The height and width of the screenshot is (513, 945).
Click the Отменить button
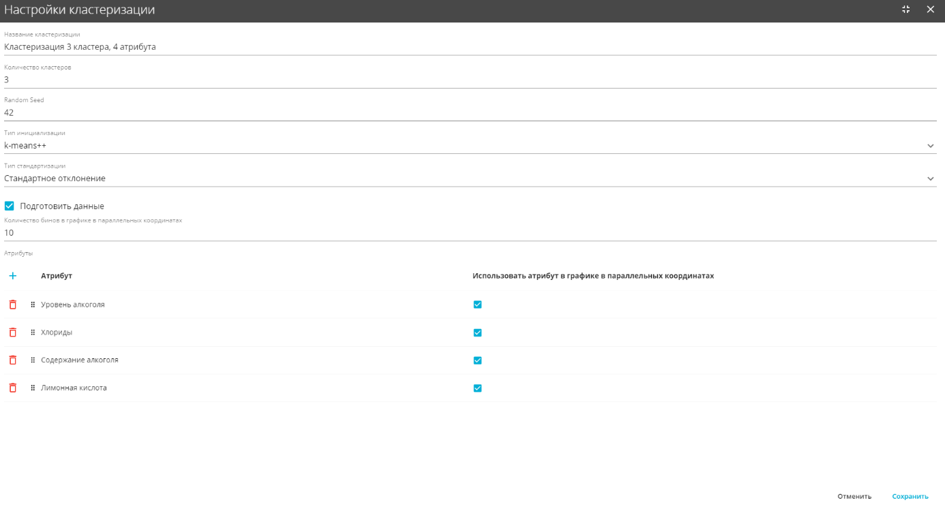tap(854, 496)
